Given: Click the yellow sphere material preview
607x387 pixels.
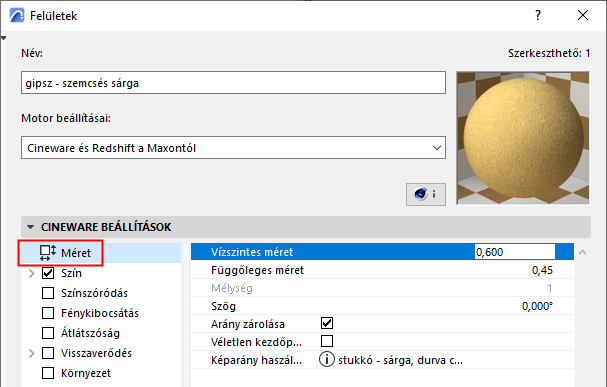Looking at the screenshot, I should (x=523, y=138).
